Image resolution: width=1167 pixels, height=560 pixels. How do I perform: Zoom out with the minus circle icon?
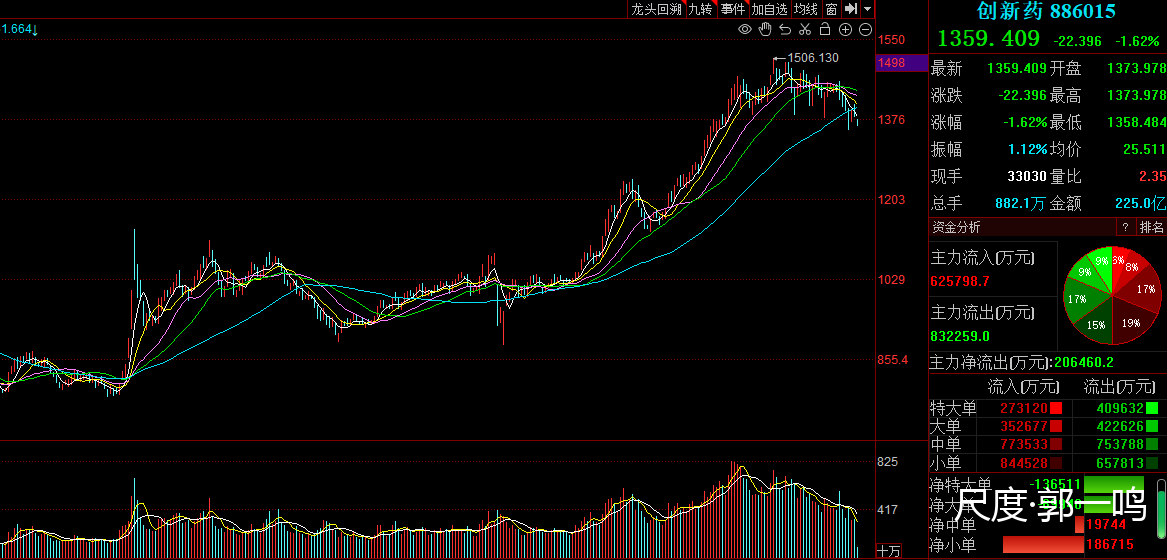tap(865, 30)
